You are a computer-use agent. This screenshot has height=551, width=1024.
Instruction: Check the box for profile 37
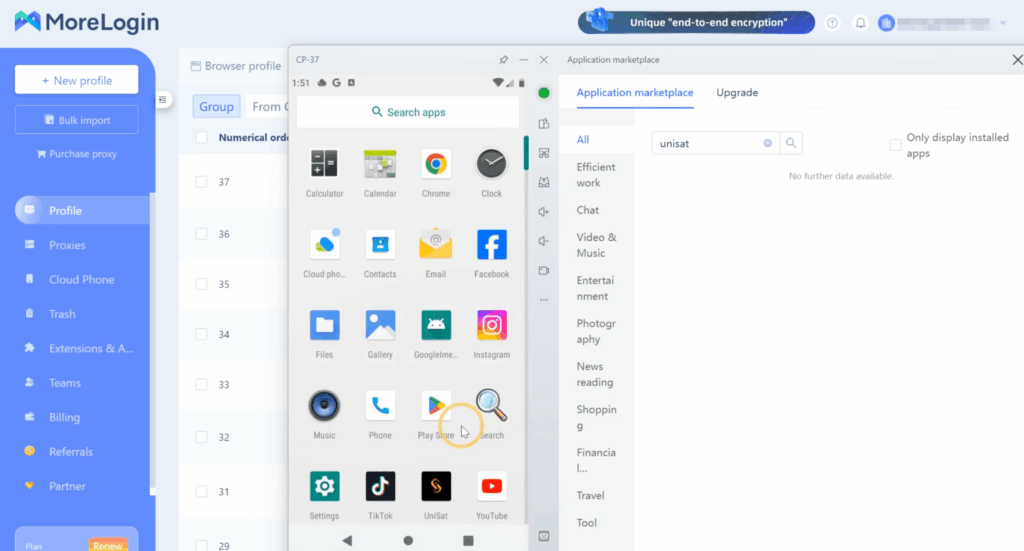[201, 182]
